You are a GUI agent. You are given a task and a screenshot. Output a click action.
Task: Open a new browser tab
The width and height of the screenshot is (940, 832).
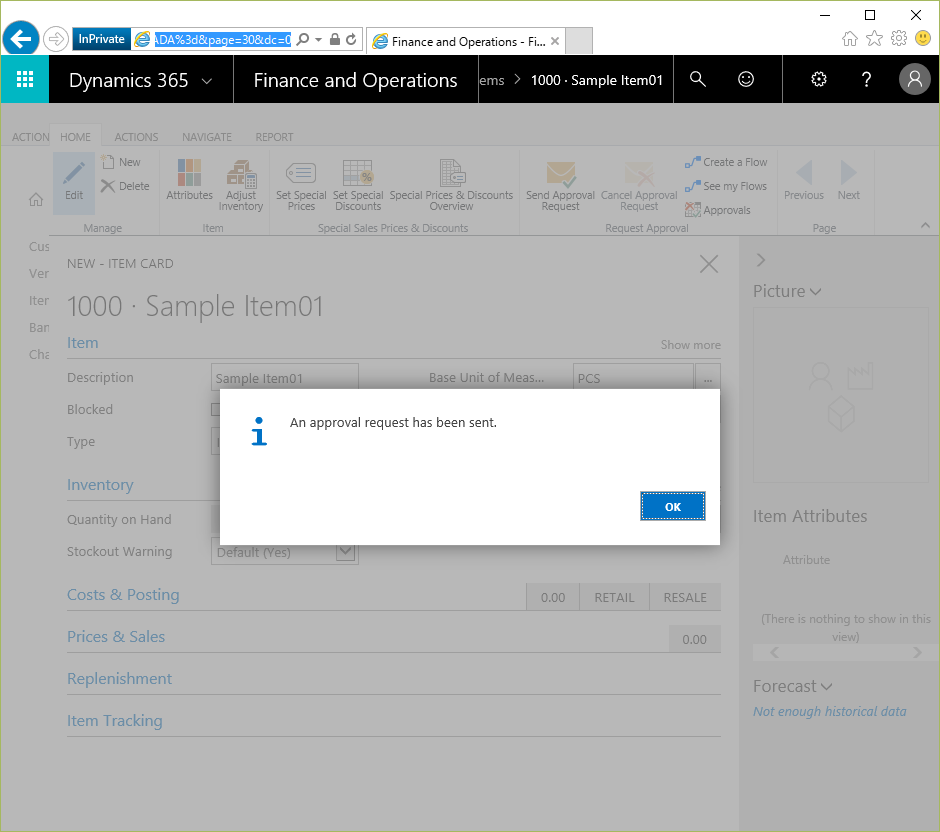coord(579,41)
